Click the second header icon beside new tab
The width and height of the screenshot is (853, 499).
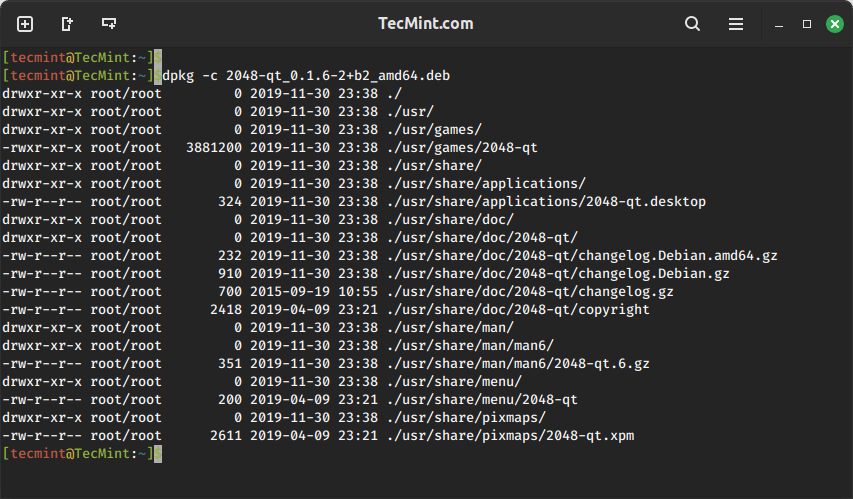point(67,23)
